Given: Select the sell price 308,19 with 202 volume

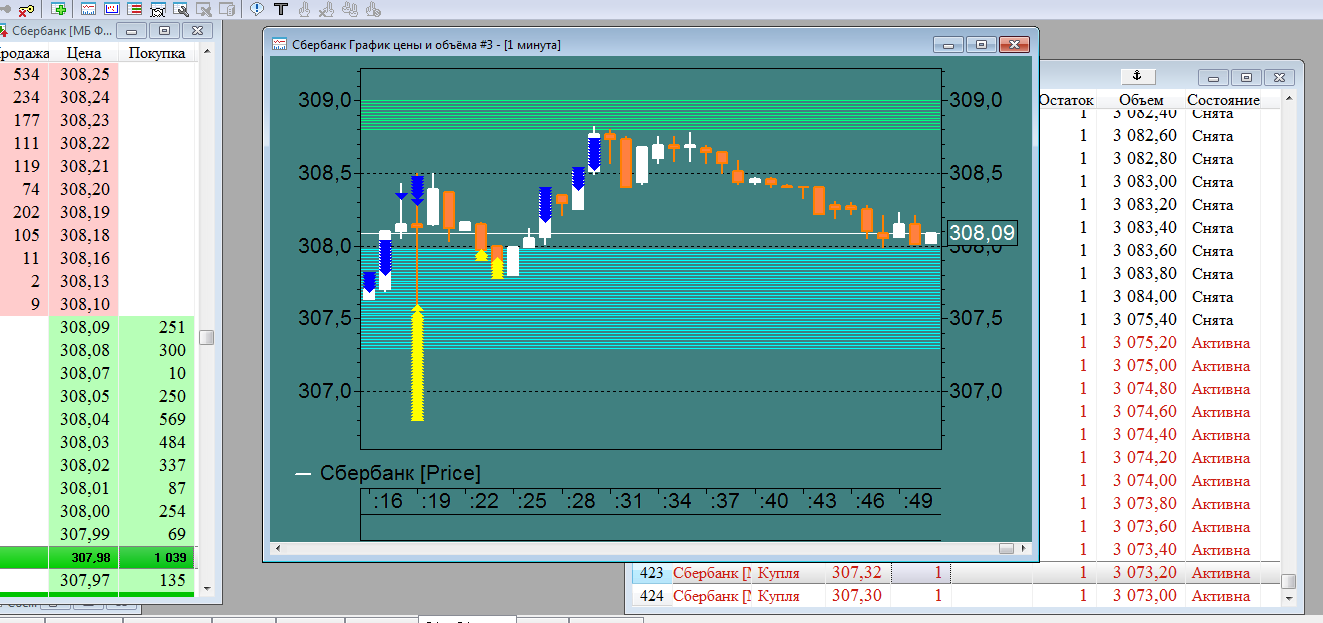Looking at the screenshot, I should tap(98, 212).
